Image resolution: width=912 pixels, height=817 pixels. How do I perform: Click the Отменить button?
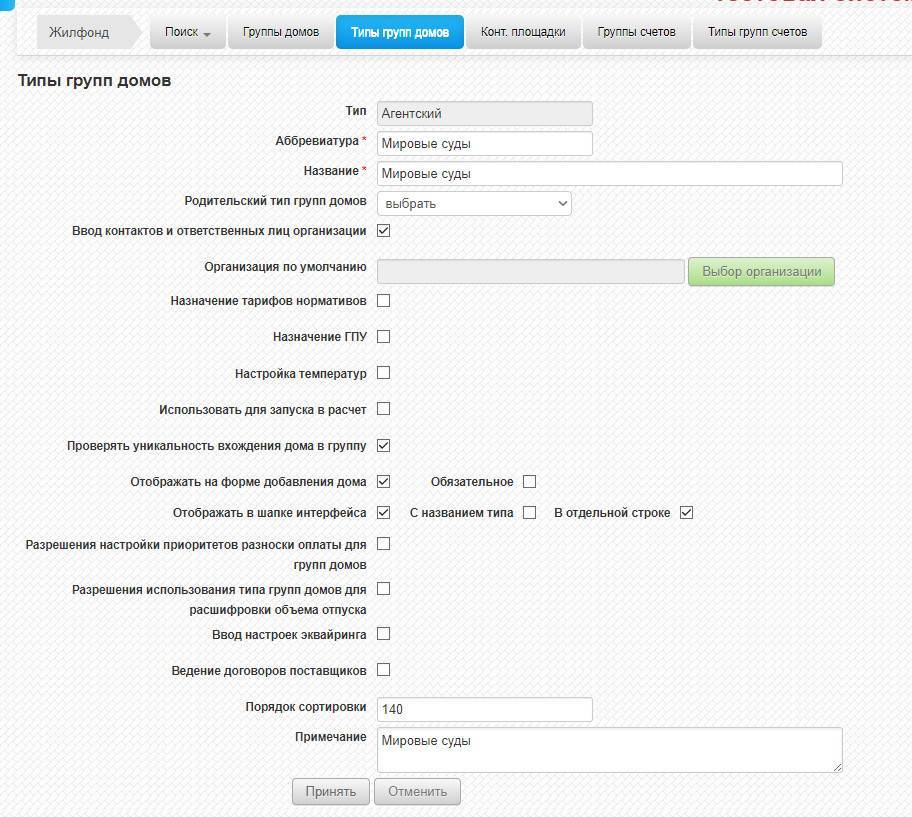click(417, 791)
